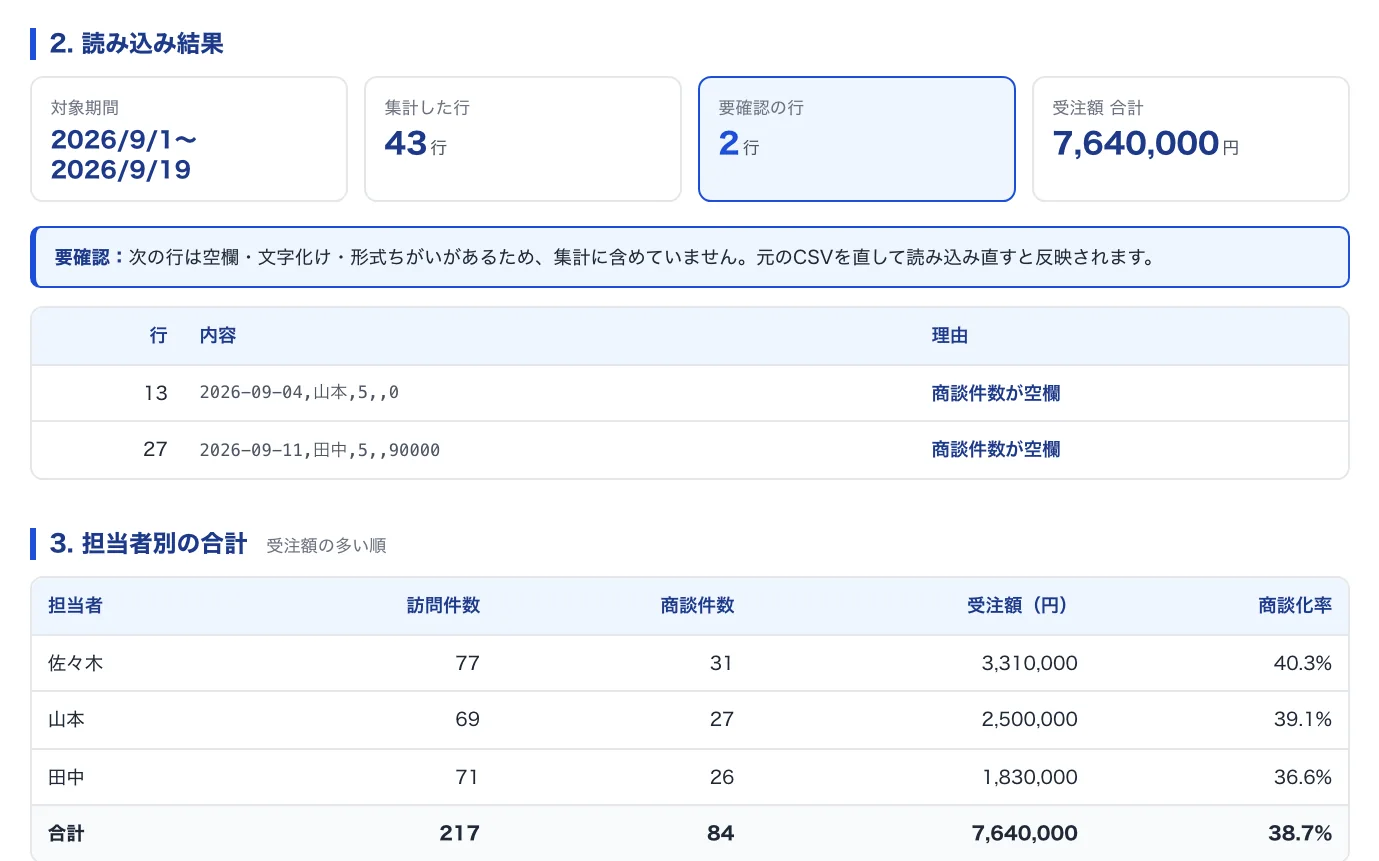
Task: Click 山本's order amount 2,500,000
Action: click(x=1030, y=719)
